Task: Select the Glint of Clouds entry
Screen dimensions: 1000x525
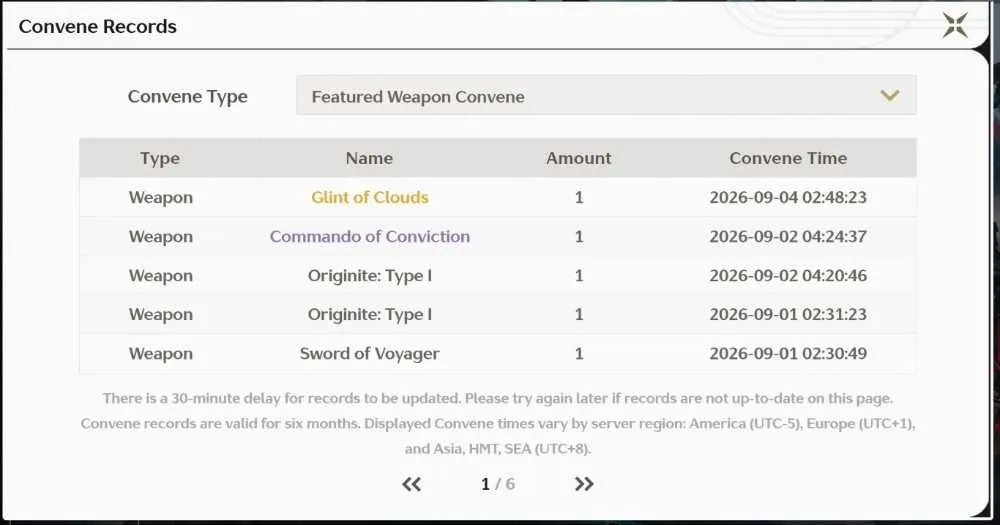Action: [x=370, y=197]
